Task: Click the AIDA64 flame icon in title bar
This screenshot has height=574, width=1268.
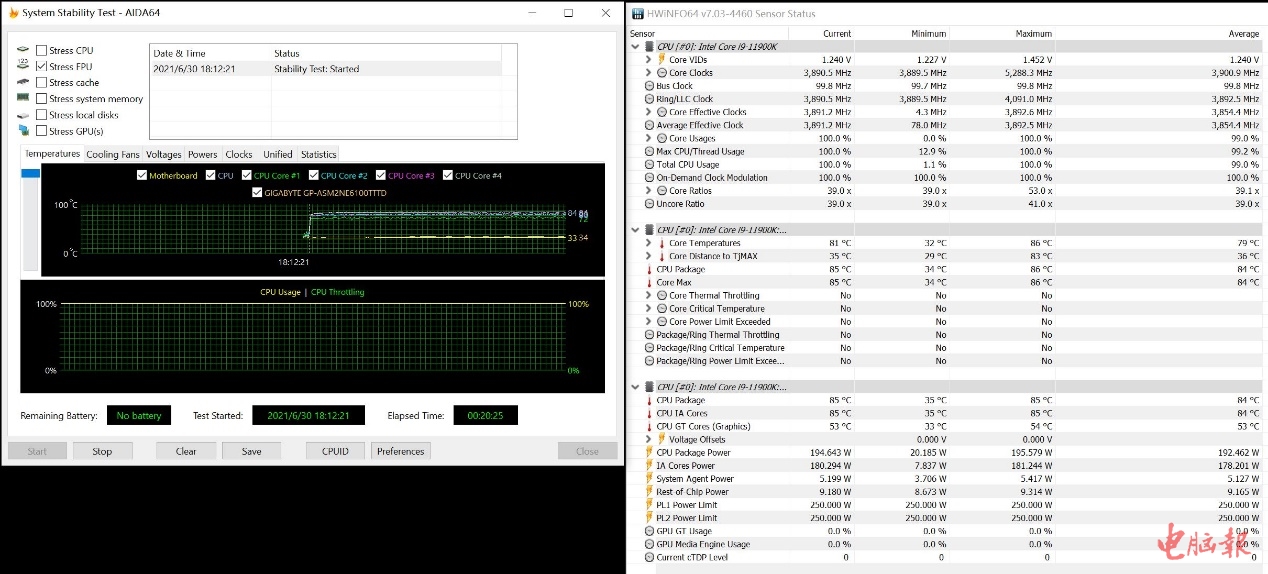Action: pyautogui.click(x=14, y=13)
